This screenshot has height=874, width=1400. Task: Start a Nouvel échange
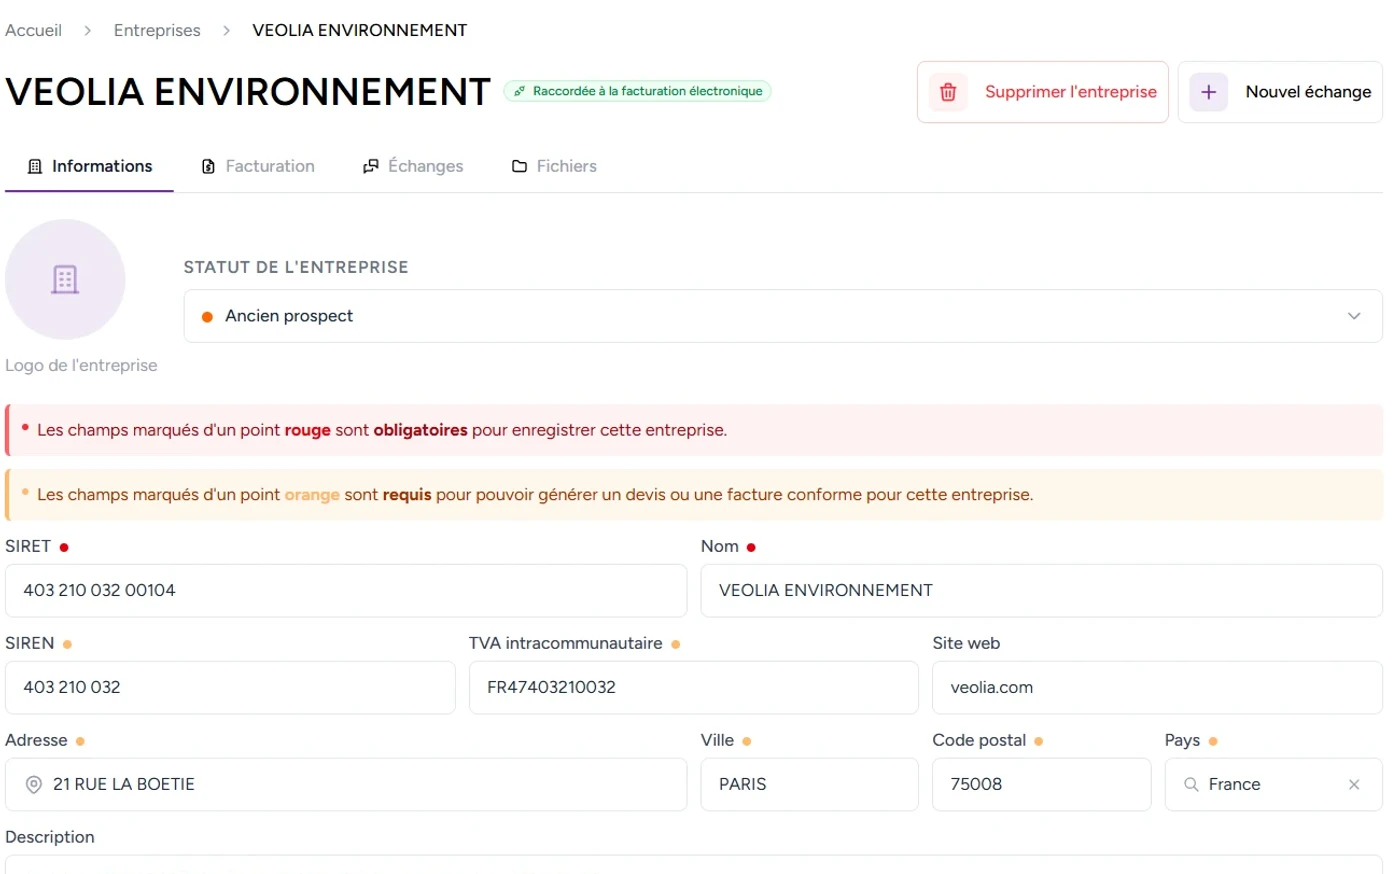[x=1280, y=92]
